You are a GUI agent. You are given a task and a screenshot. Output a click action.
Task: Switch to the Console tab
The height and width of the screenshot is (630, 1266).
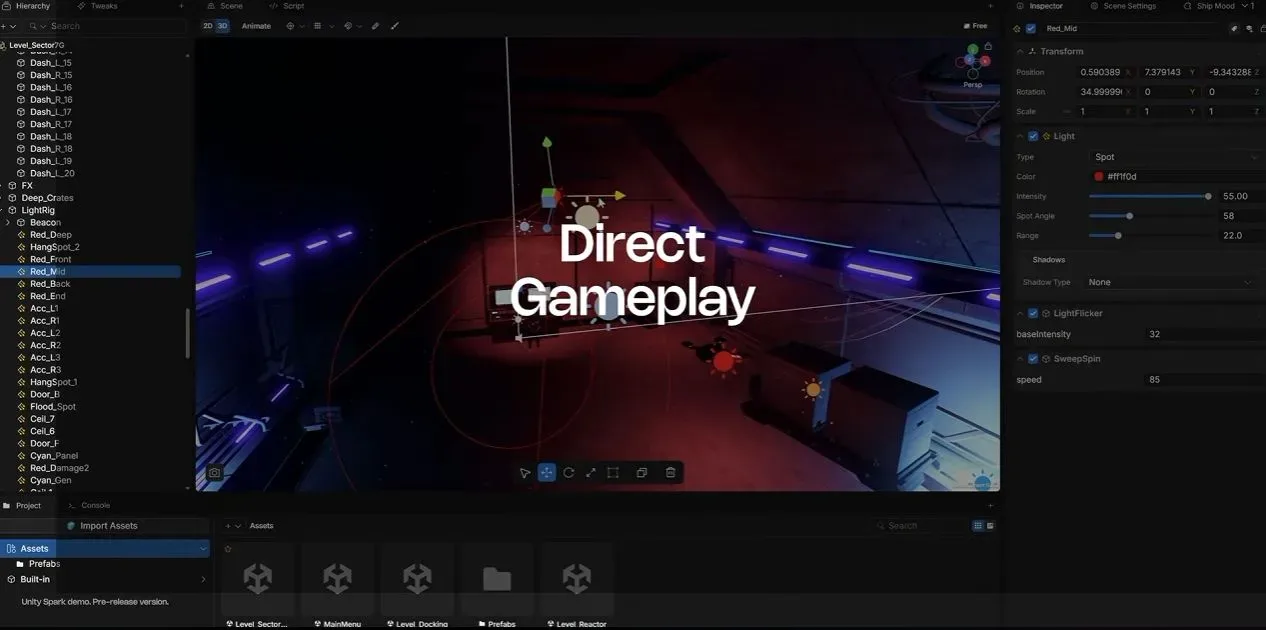coord(89,506)
